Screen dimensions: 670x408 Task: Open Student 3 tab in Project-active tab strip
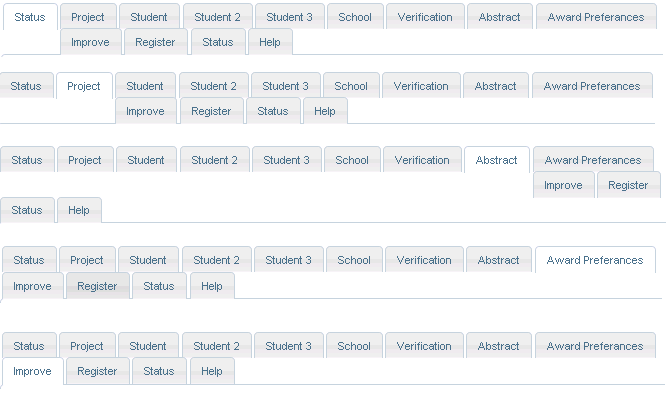[x=286, y=86]
